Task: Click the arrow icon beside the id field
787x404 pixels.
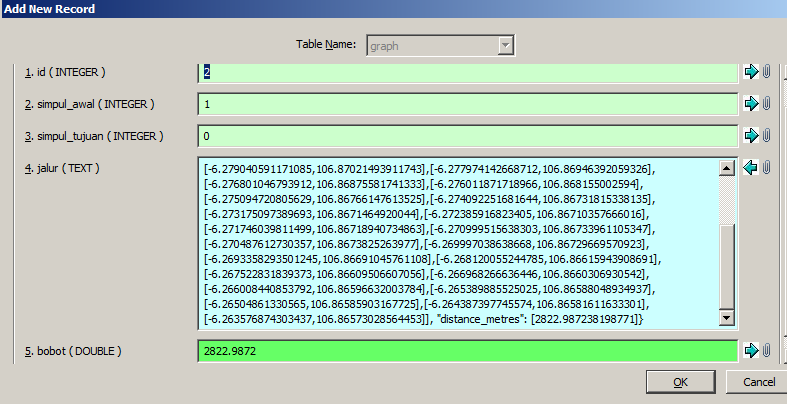Action: click(752, 72)
